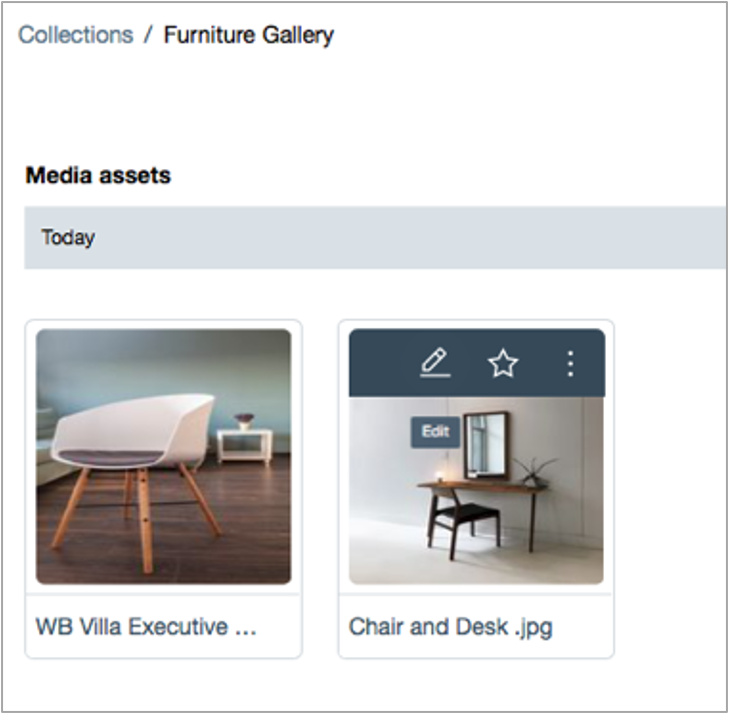Select the WB Villa Executive asset card footer
This screenshot has height=714, width=729.
click(x=164, y=626)
